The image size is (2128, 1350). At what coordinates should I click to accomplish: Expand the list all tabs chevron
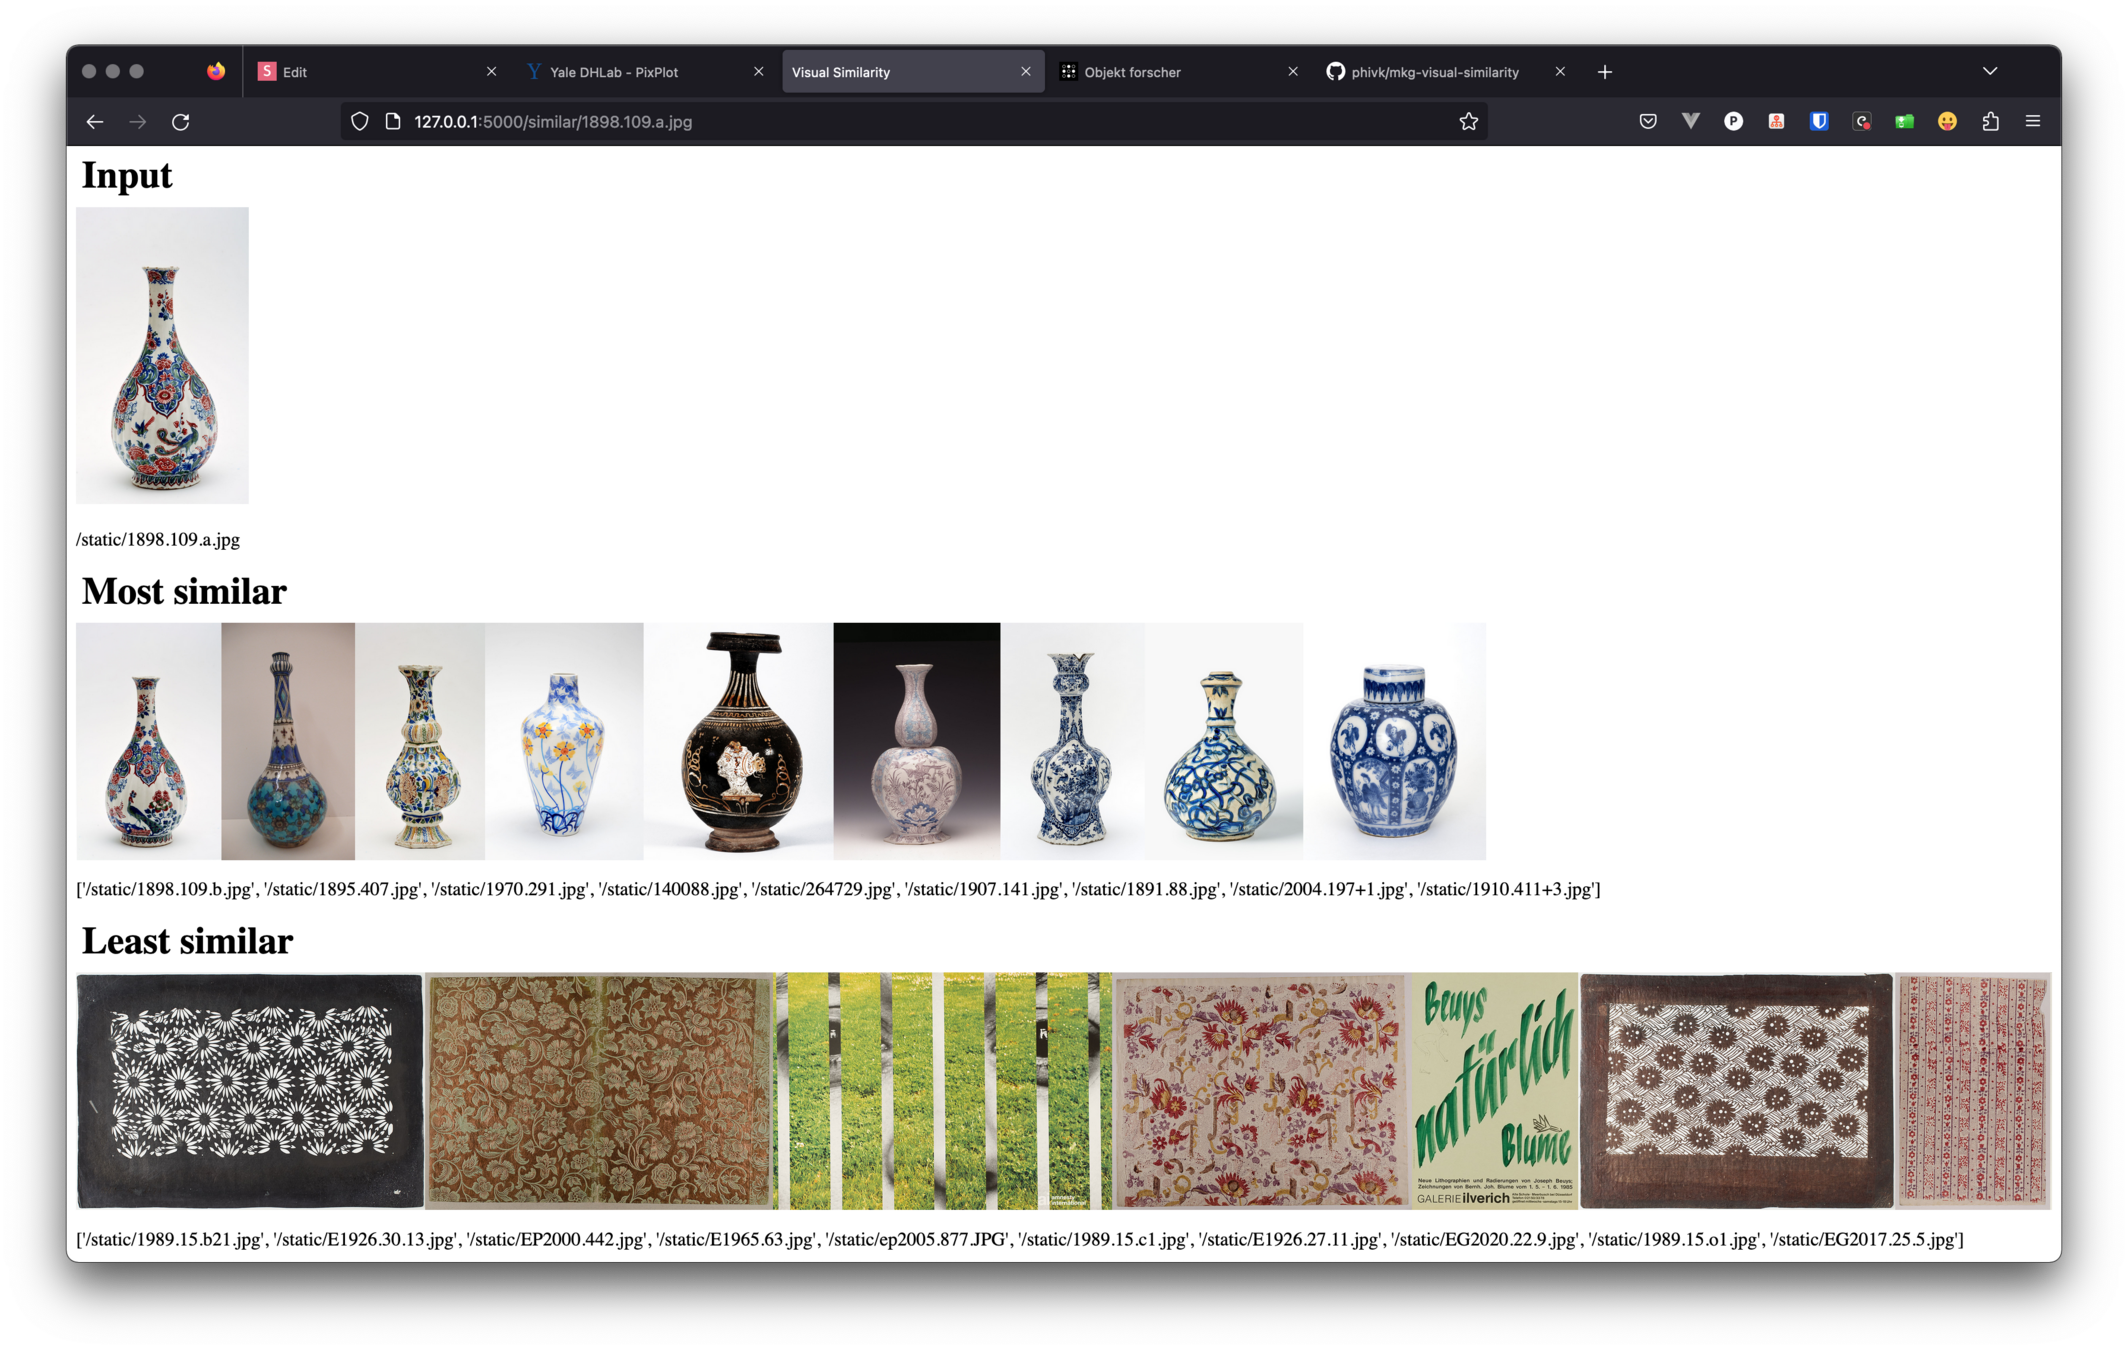click(x=1989, y=72)
